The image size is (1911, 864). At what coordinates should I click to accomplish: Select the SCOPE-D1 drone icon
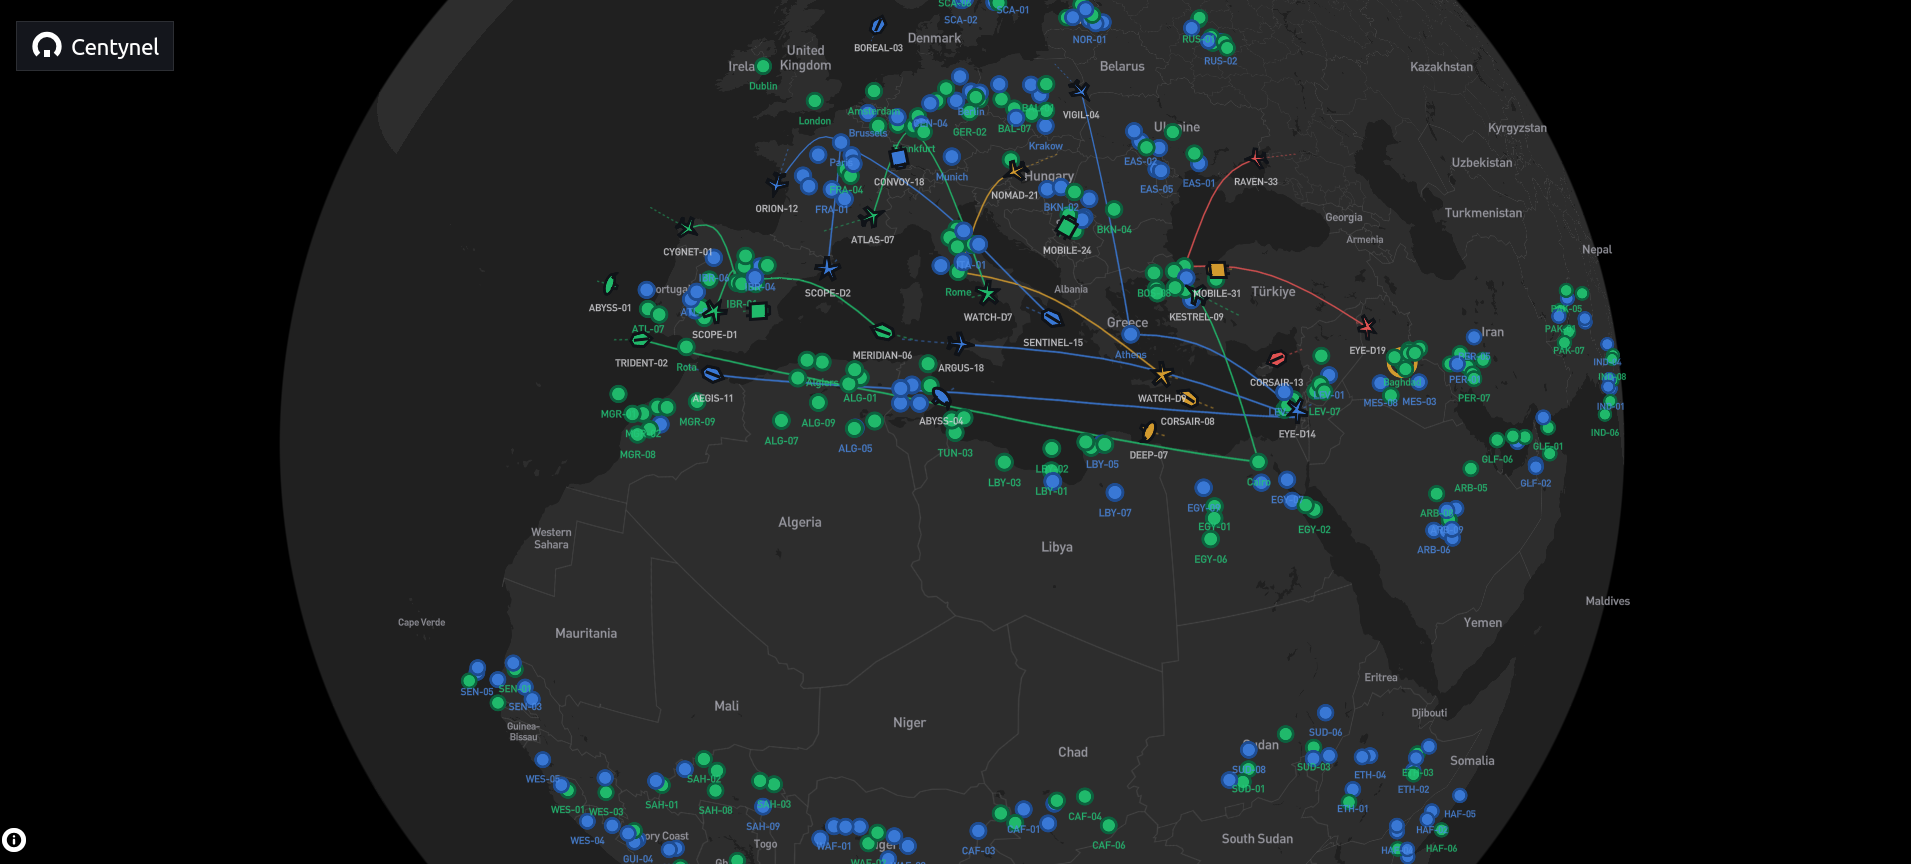tap(713, 311)
